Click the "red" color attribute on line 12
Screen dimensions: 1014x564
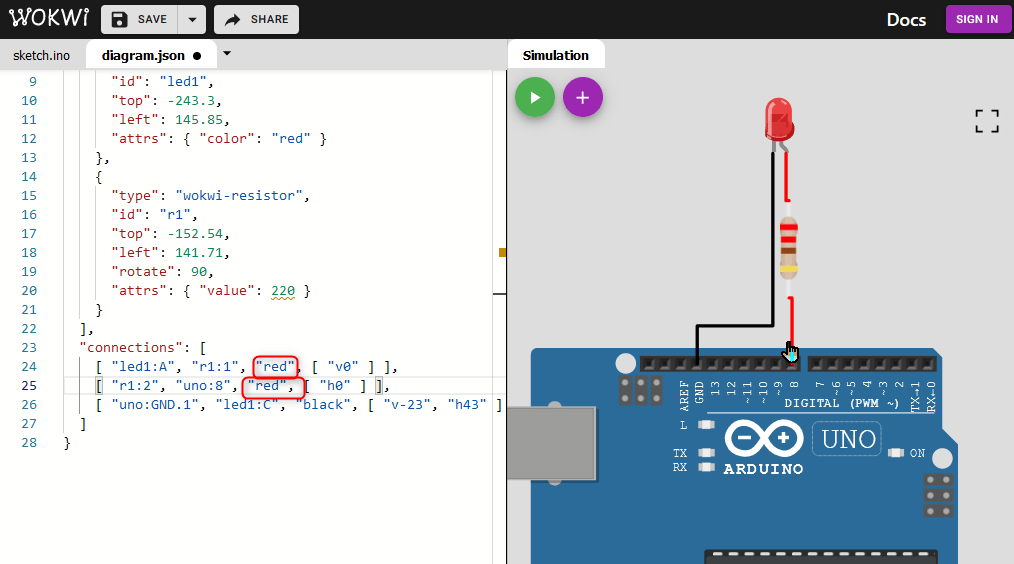pyautogui.click(x=290, y=138)
